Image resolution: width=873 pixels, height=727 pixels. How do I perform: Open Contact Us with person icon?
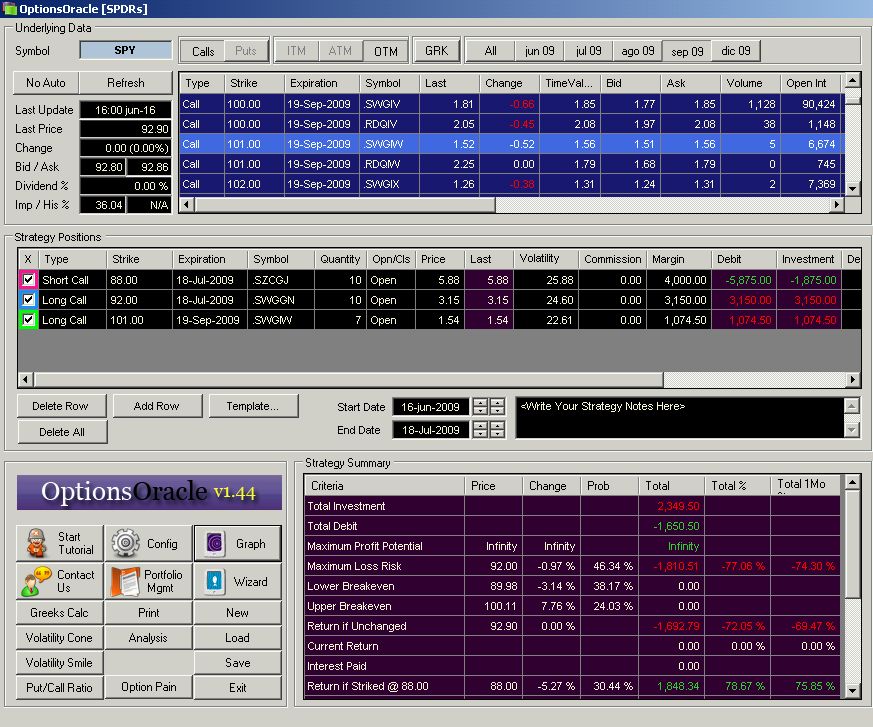60,581
